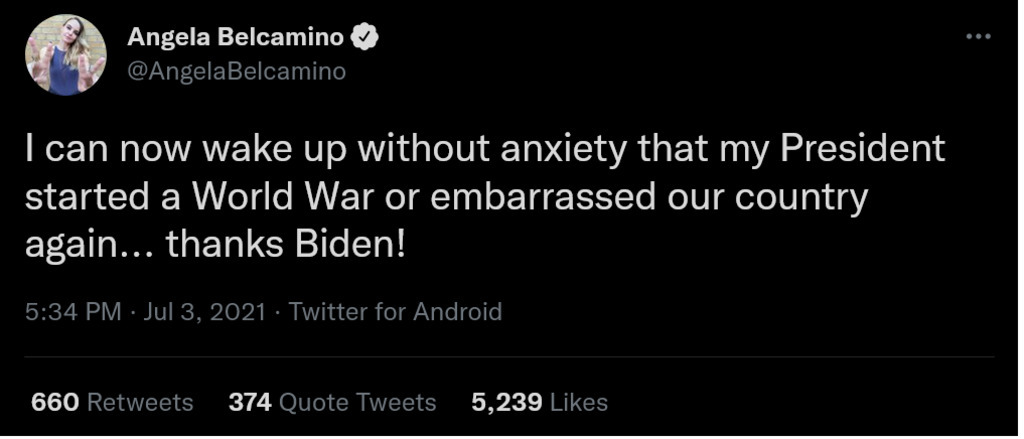Click the Angela Belcamino display name
The width and height of the screenshot is (1024, 439).
tap(235, 38)
